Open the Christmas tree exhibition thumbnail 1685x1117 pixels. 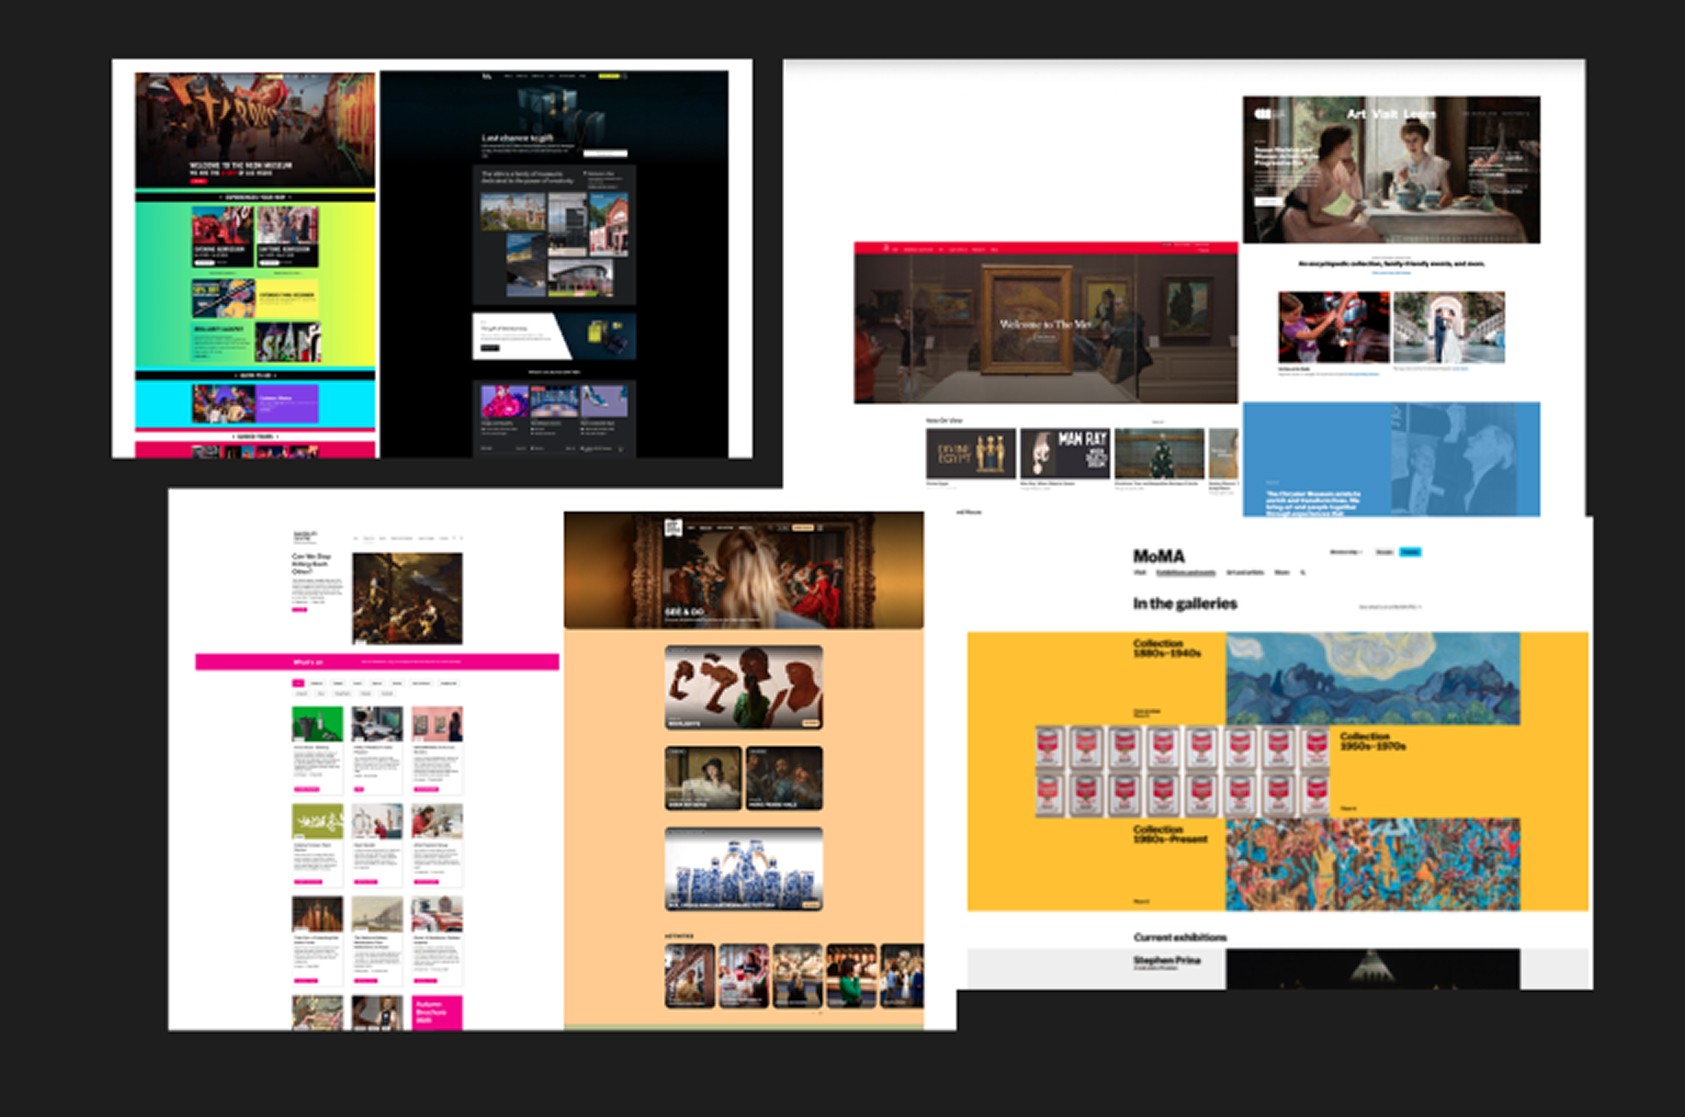pos(1159,453)
